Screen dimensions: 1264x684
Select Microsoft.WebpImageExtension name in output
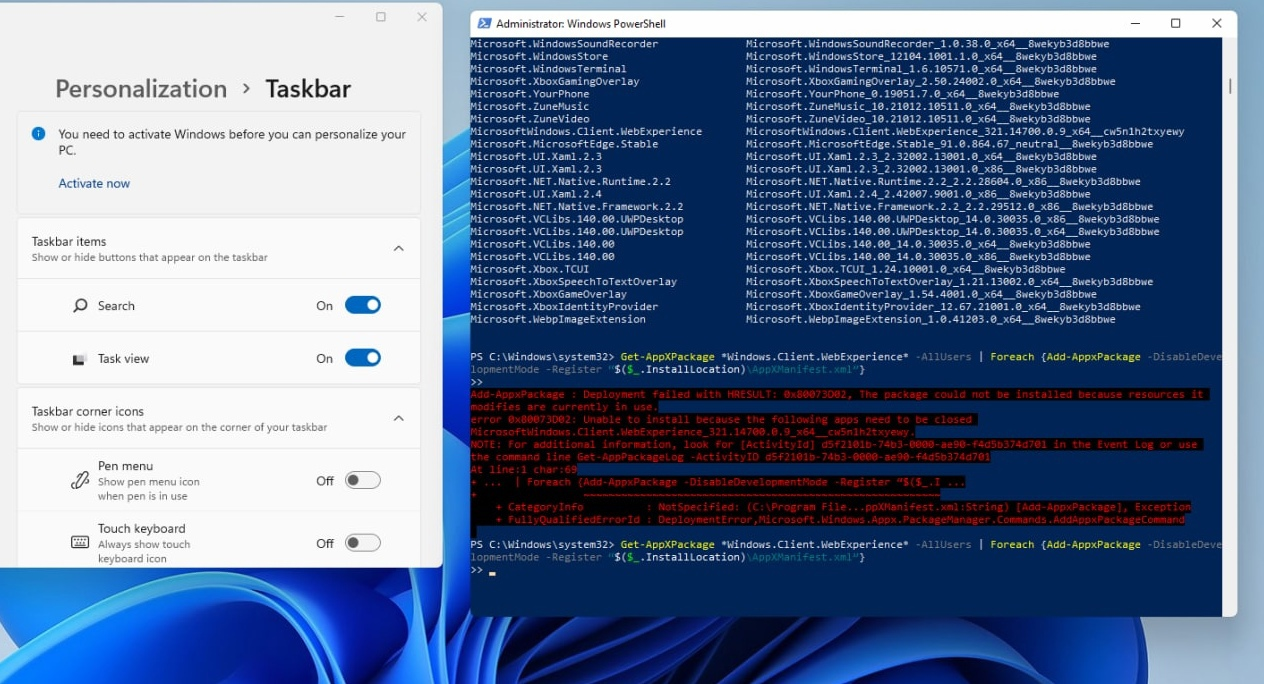point(558,319)
